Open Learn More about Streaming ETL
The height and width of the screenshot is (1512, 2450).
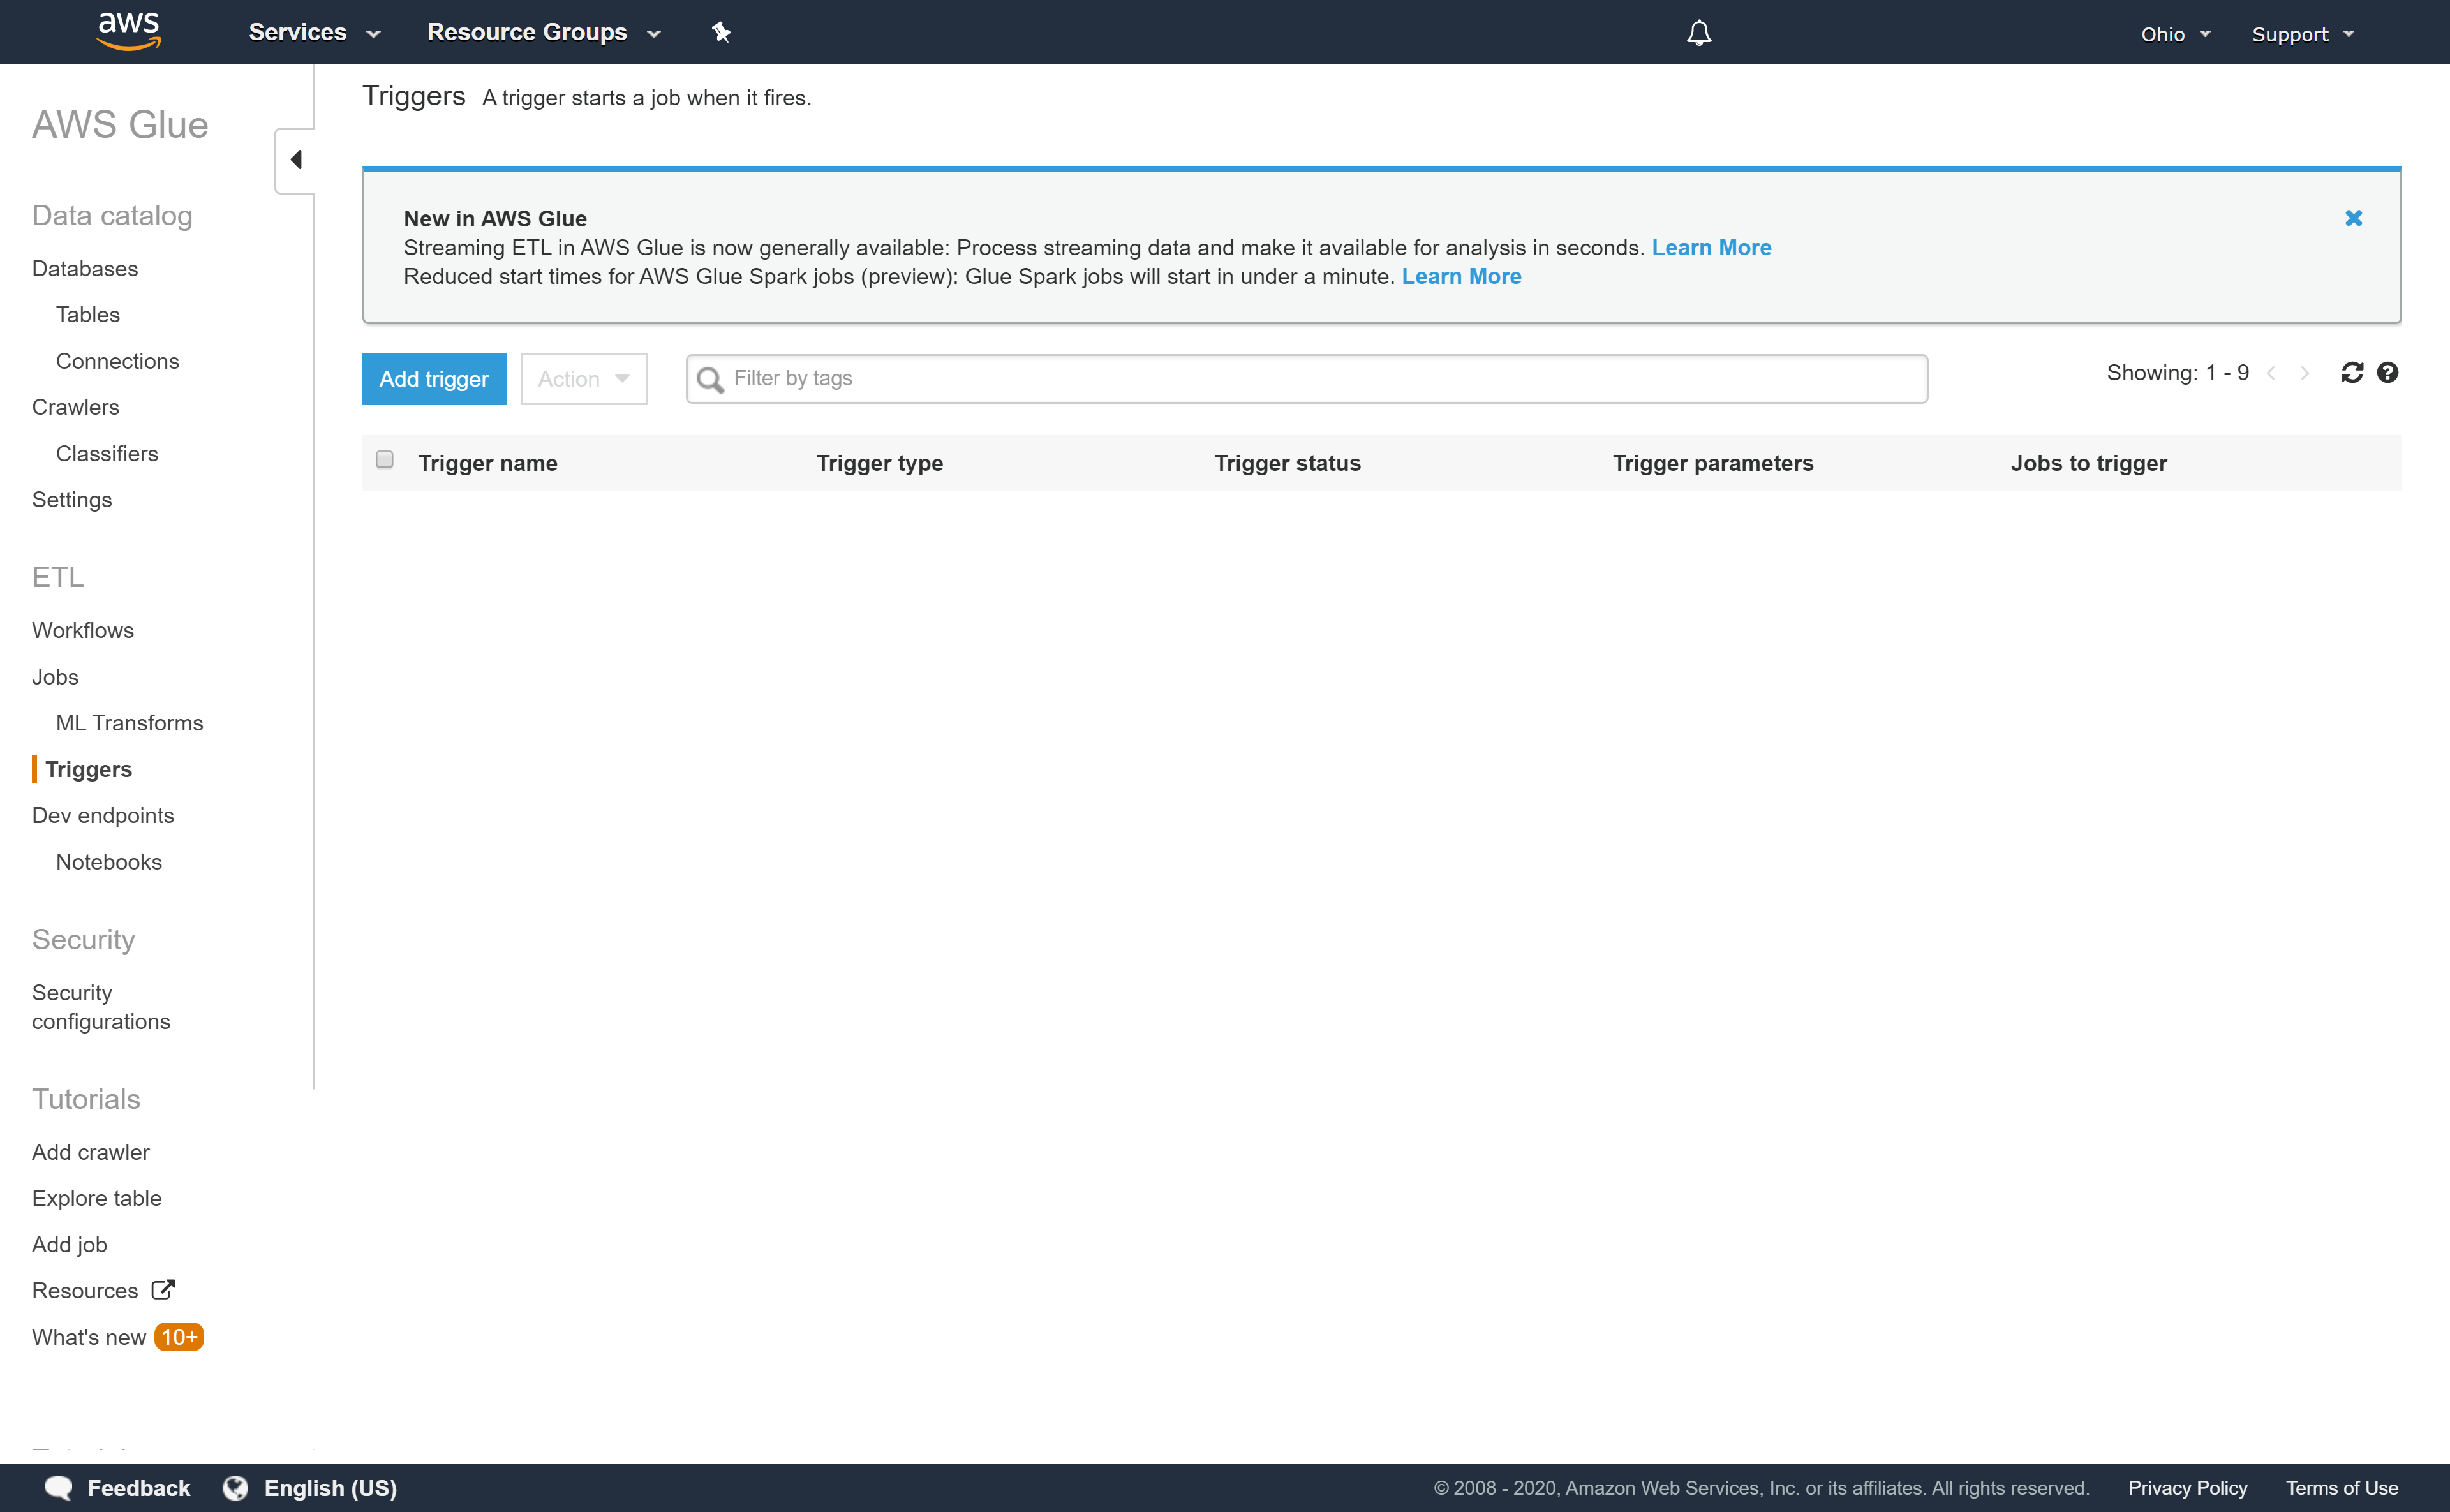1711,247
